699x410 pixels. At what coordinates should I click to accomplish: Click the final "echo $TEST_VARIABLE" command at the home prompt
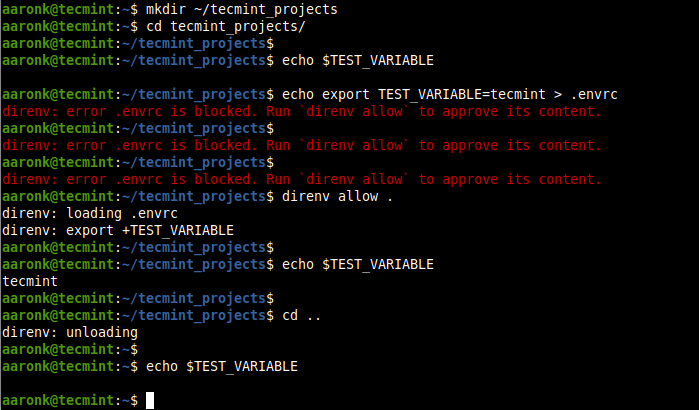[x=221, y=366]
